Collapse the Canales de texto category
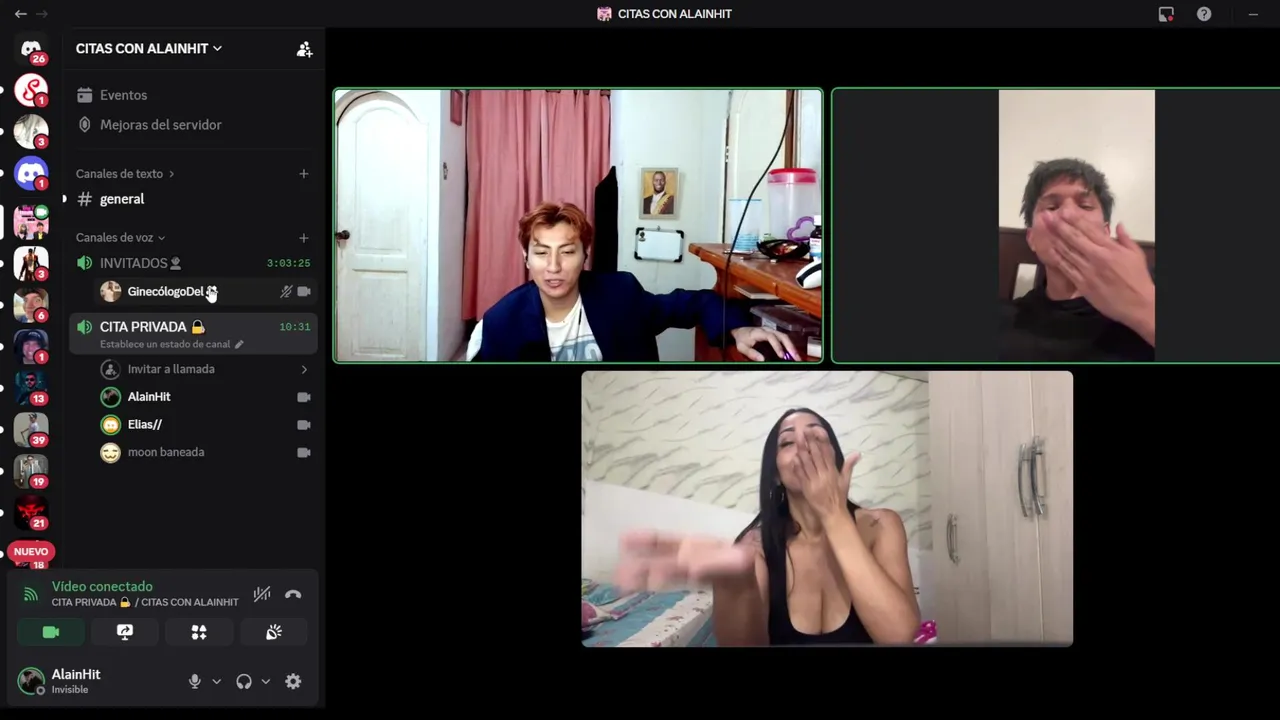1280x720 pixels. pos(125,174)
